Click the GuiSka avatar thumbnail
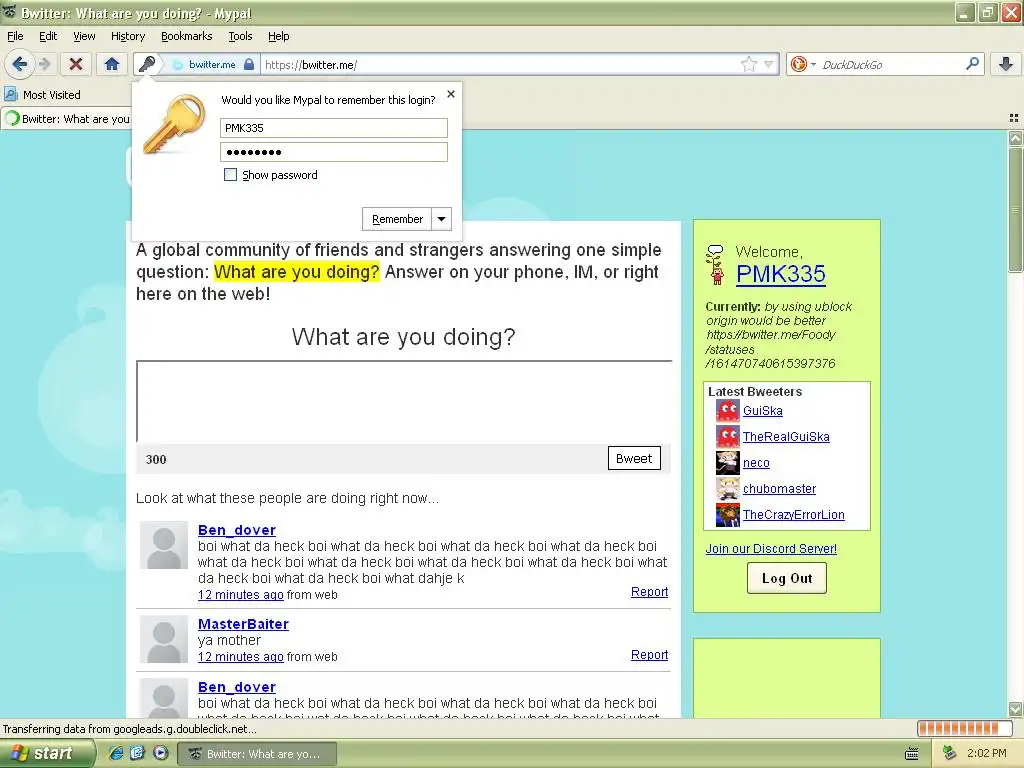The image size is (1024, 768). click(x=728, y=410)
